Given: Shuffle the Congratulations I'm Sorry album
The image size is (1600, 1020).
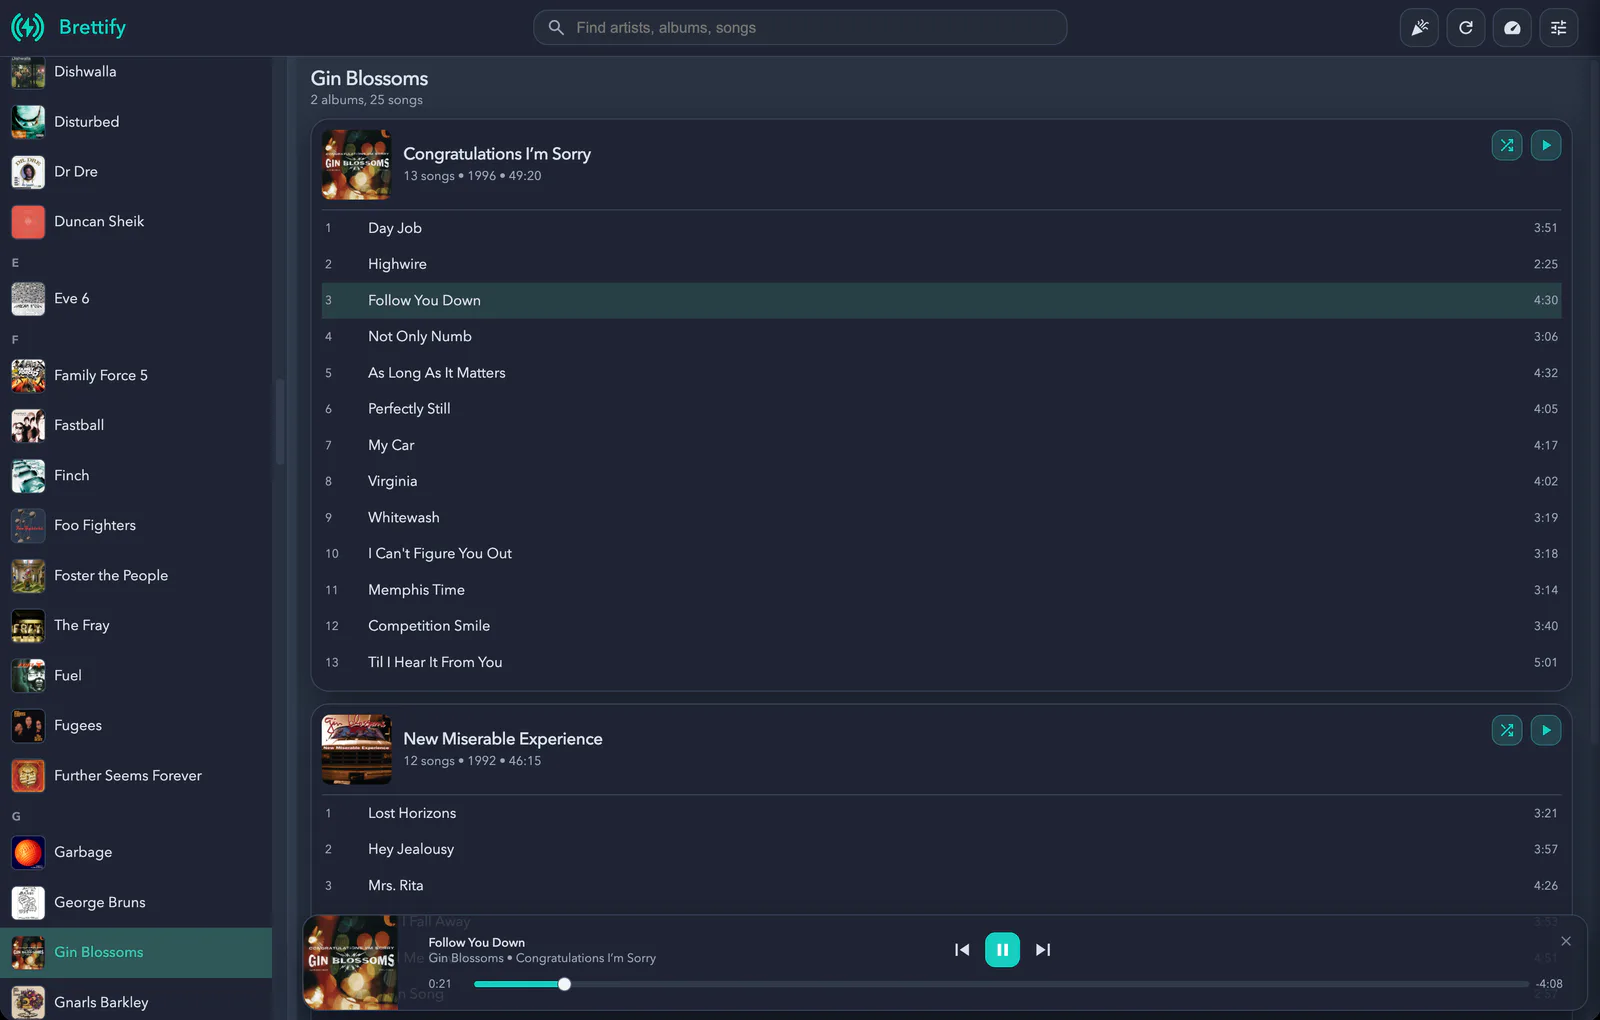Looking at the screenshot, I should (1507, 145).
